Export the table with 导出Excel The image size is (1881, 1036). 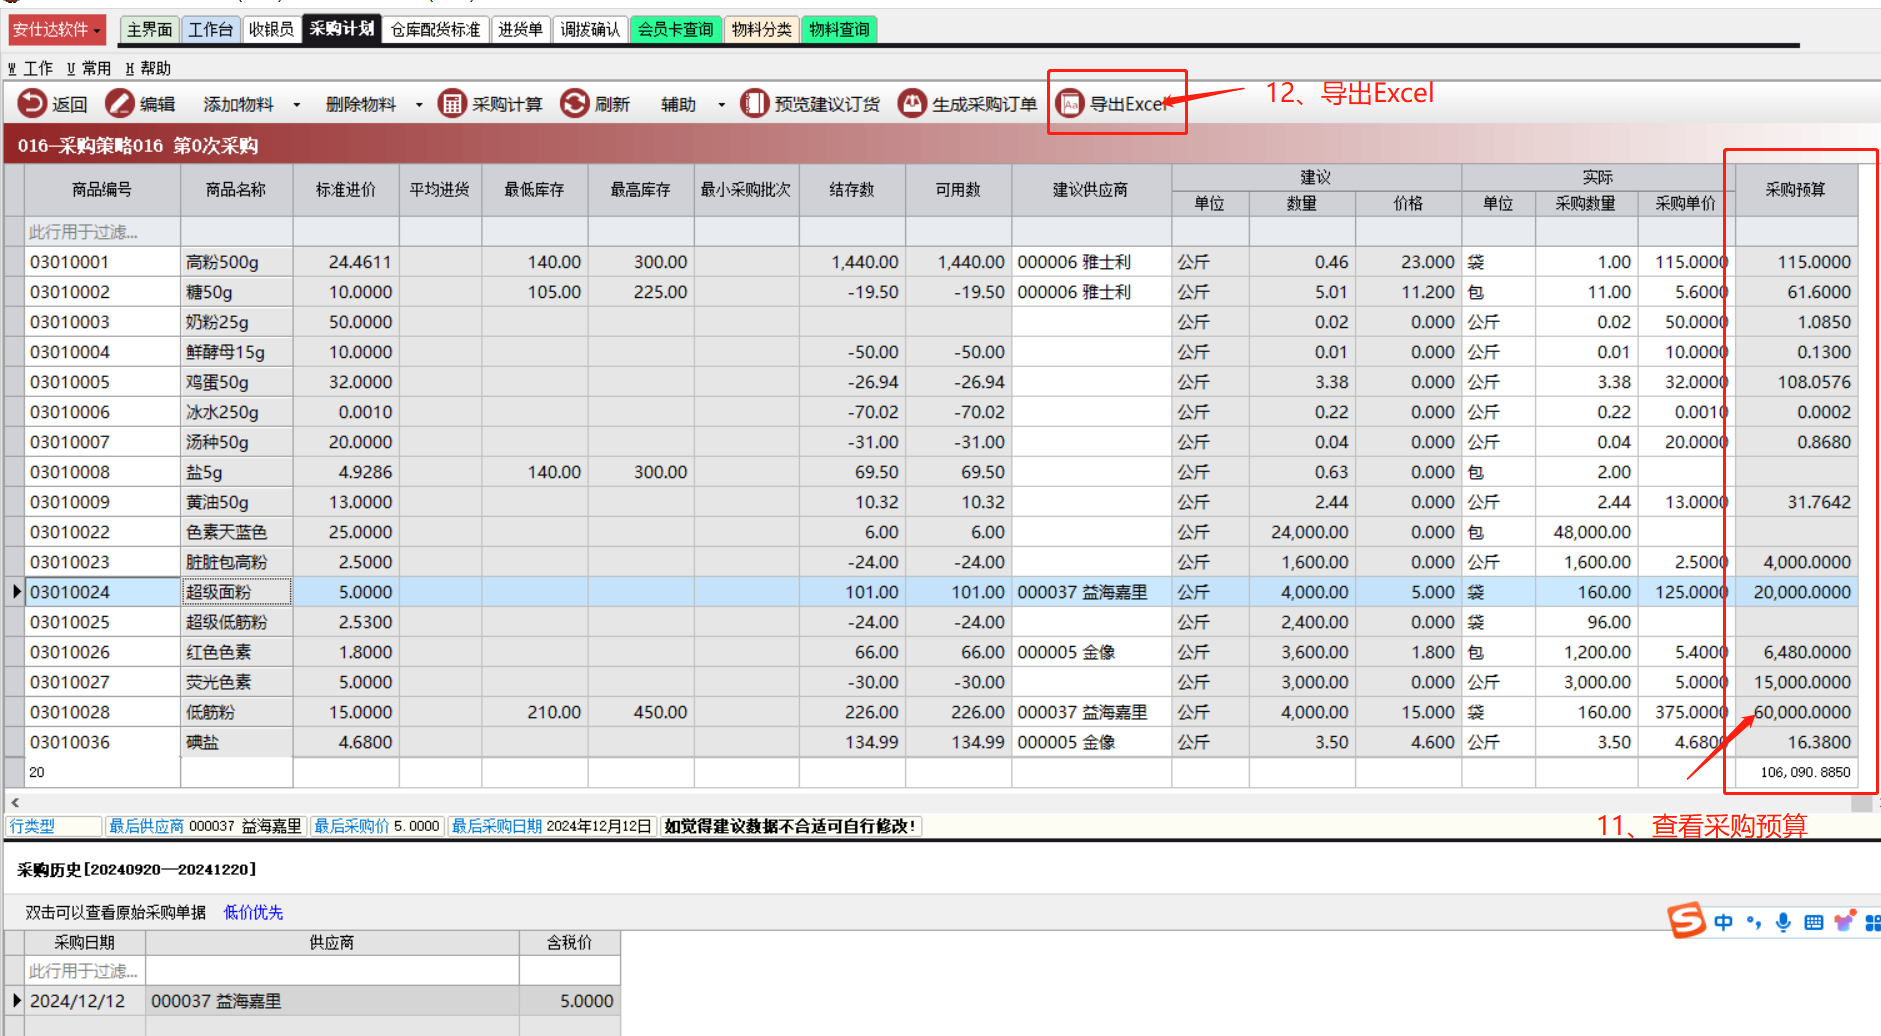coord(1114,104)
